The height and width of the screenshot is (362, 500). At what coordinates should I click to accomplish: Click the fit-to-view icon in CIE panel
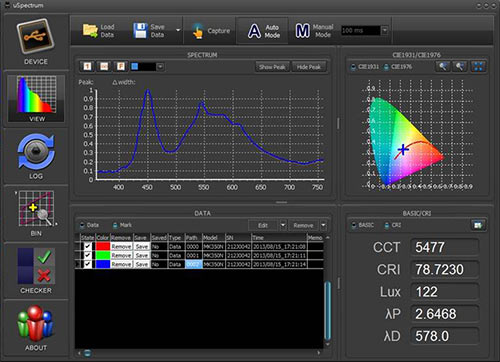click(x=478, y=67)
